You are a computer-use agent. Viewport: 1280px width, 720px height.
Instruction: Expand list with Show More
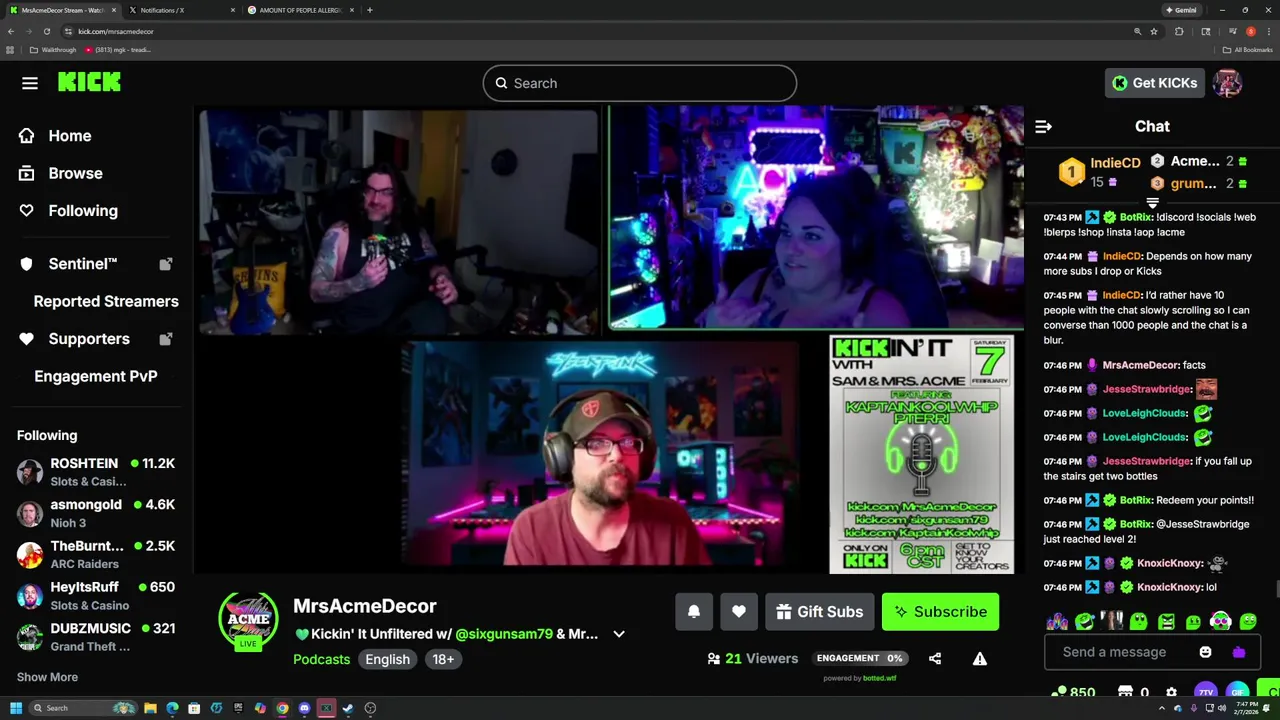tap(47, 677)
